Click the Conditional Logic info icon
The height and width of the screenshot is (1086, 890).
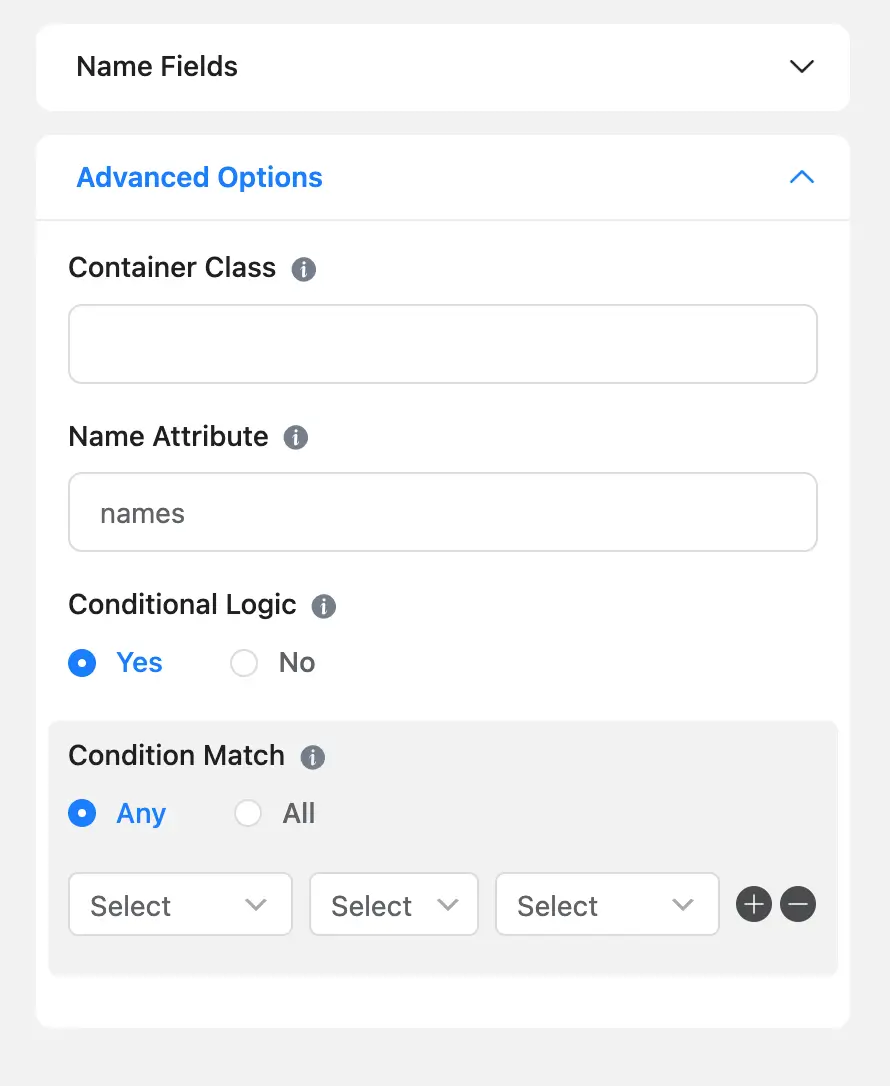[x=323, y=606]
